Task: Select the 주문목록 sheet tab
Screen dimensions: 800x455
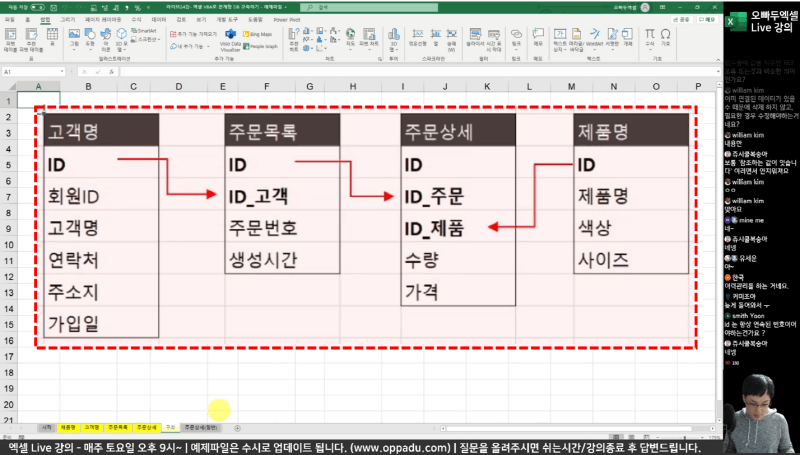Action: 118,426
